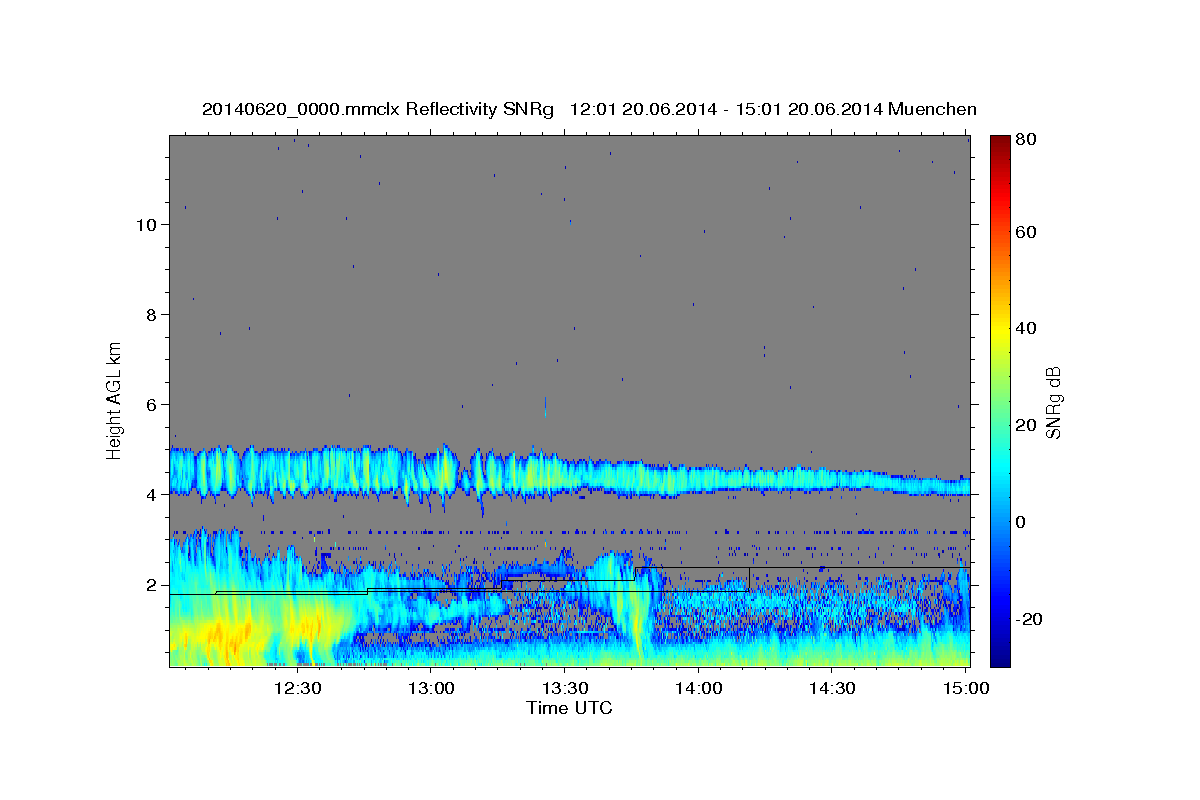Screen dimensions: 1200x800
Task: Click the 12:30 time tick label
Action: 297,688
